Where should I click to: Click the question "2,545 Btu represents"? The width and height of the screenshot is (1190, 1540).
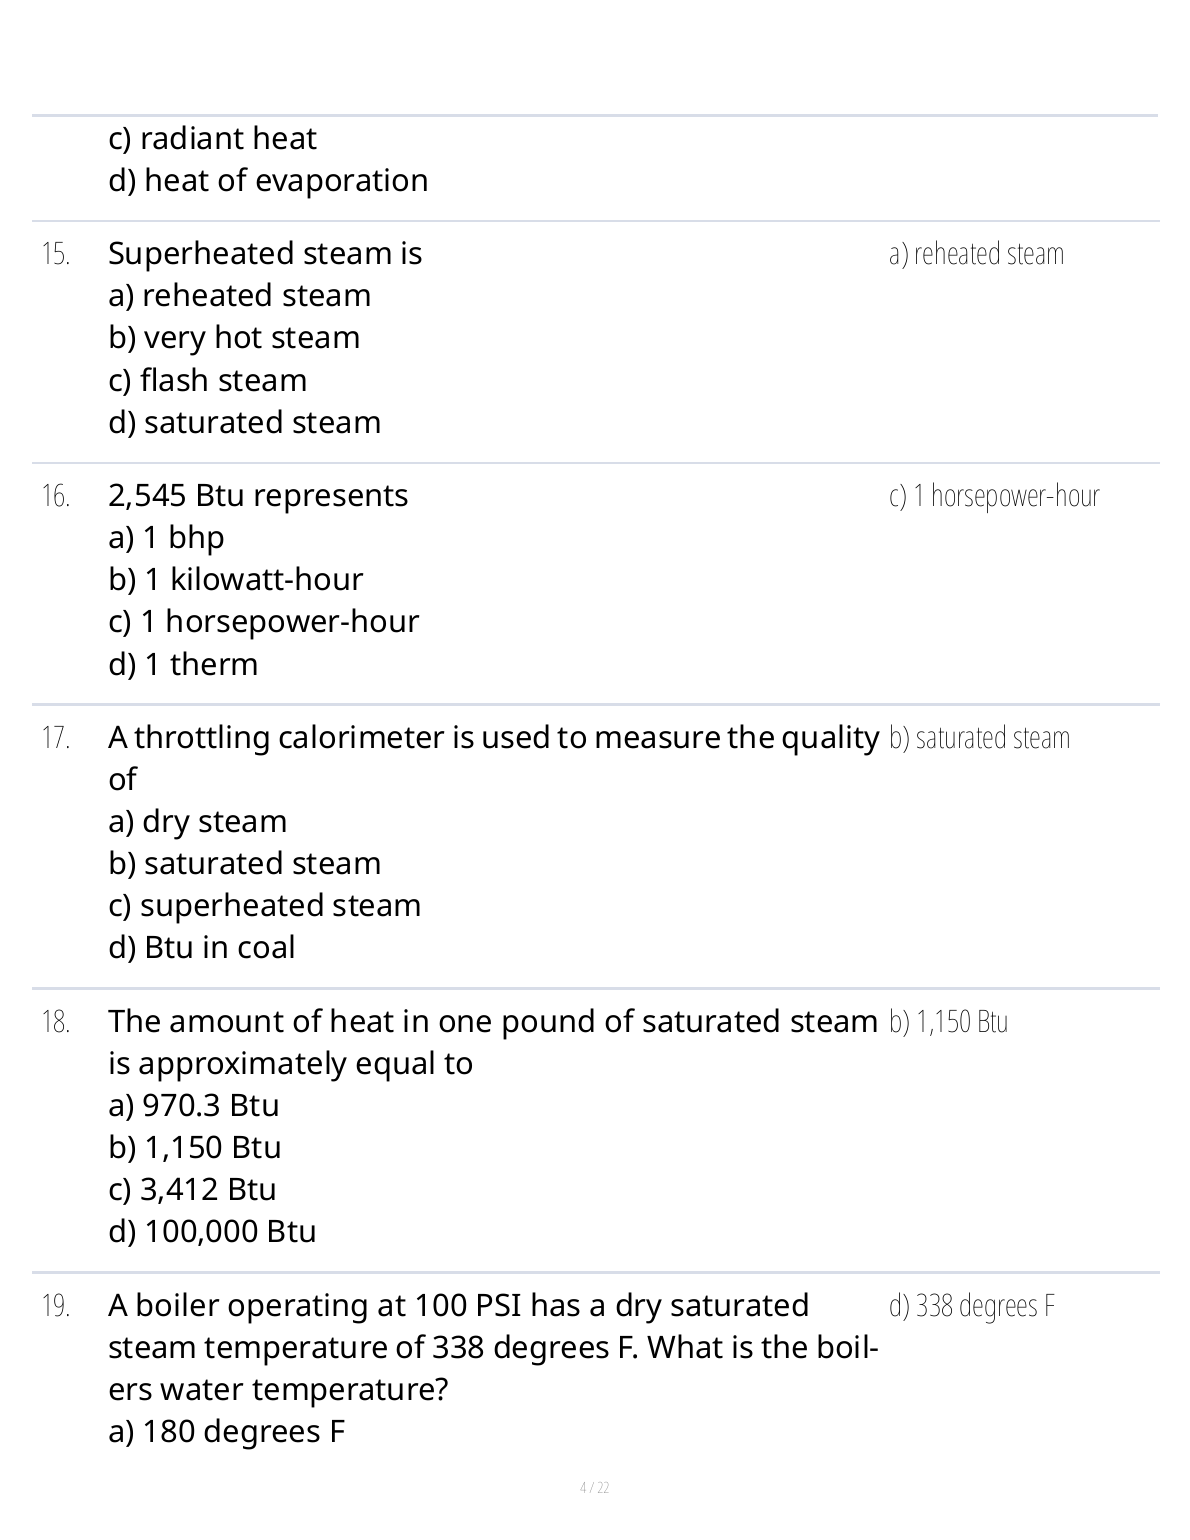coord(258,495)
